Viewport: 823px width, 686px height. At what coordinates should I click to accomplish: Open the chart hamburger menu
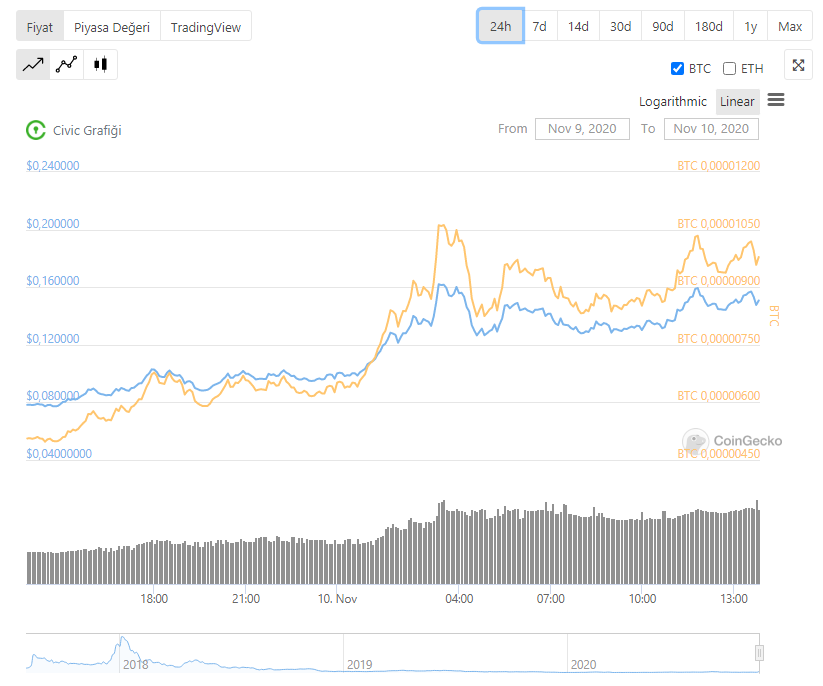tap(775, 100)
